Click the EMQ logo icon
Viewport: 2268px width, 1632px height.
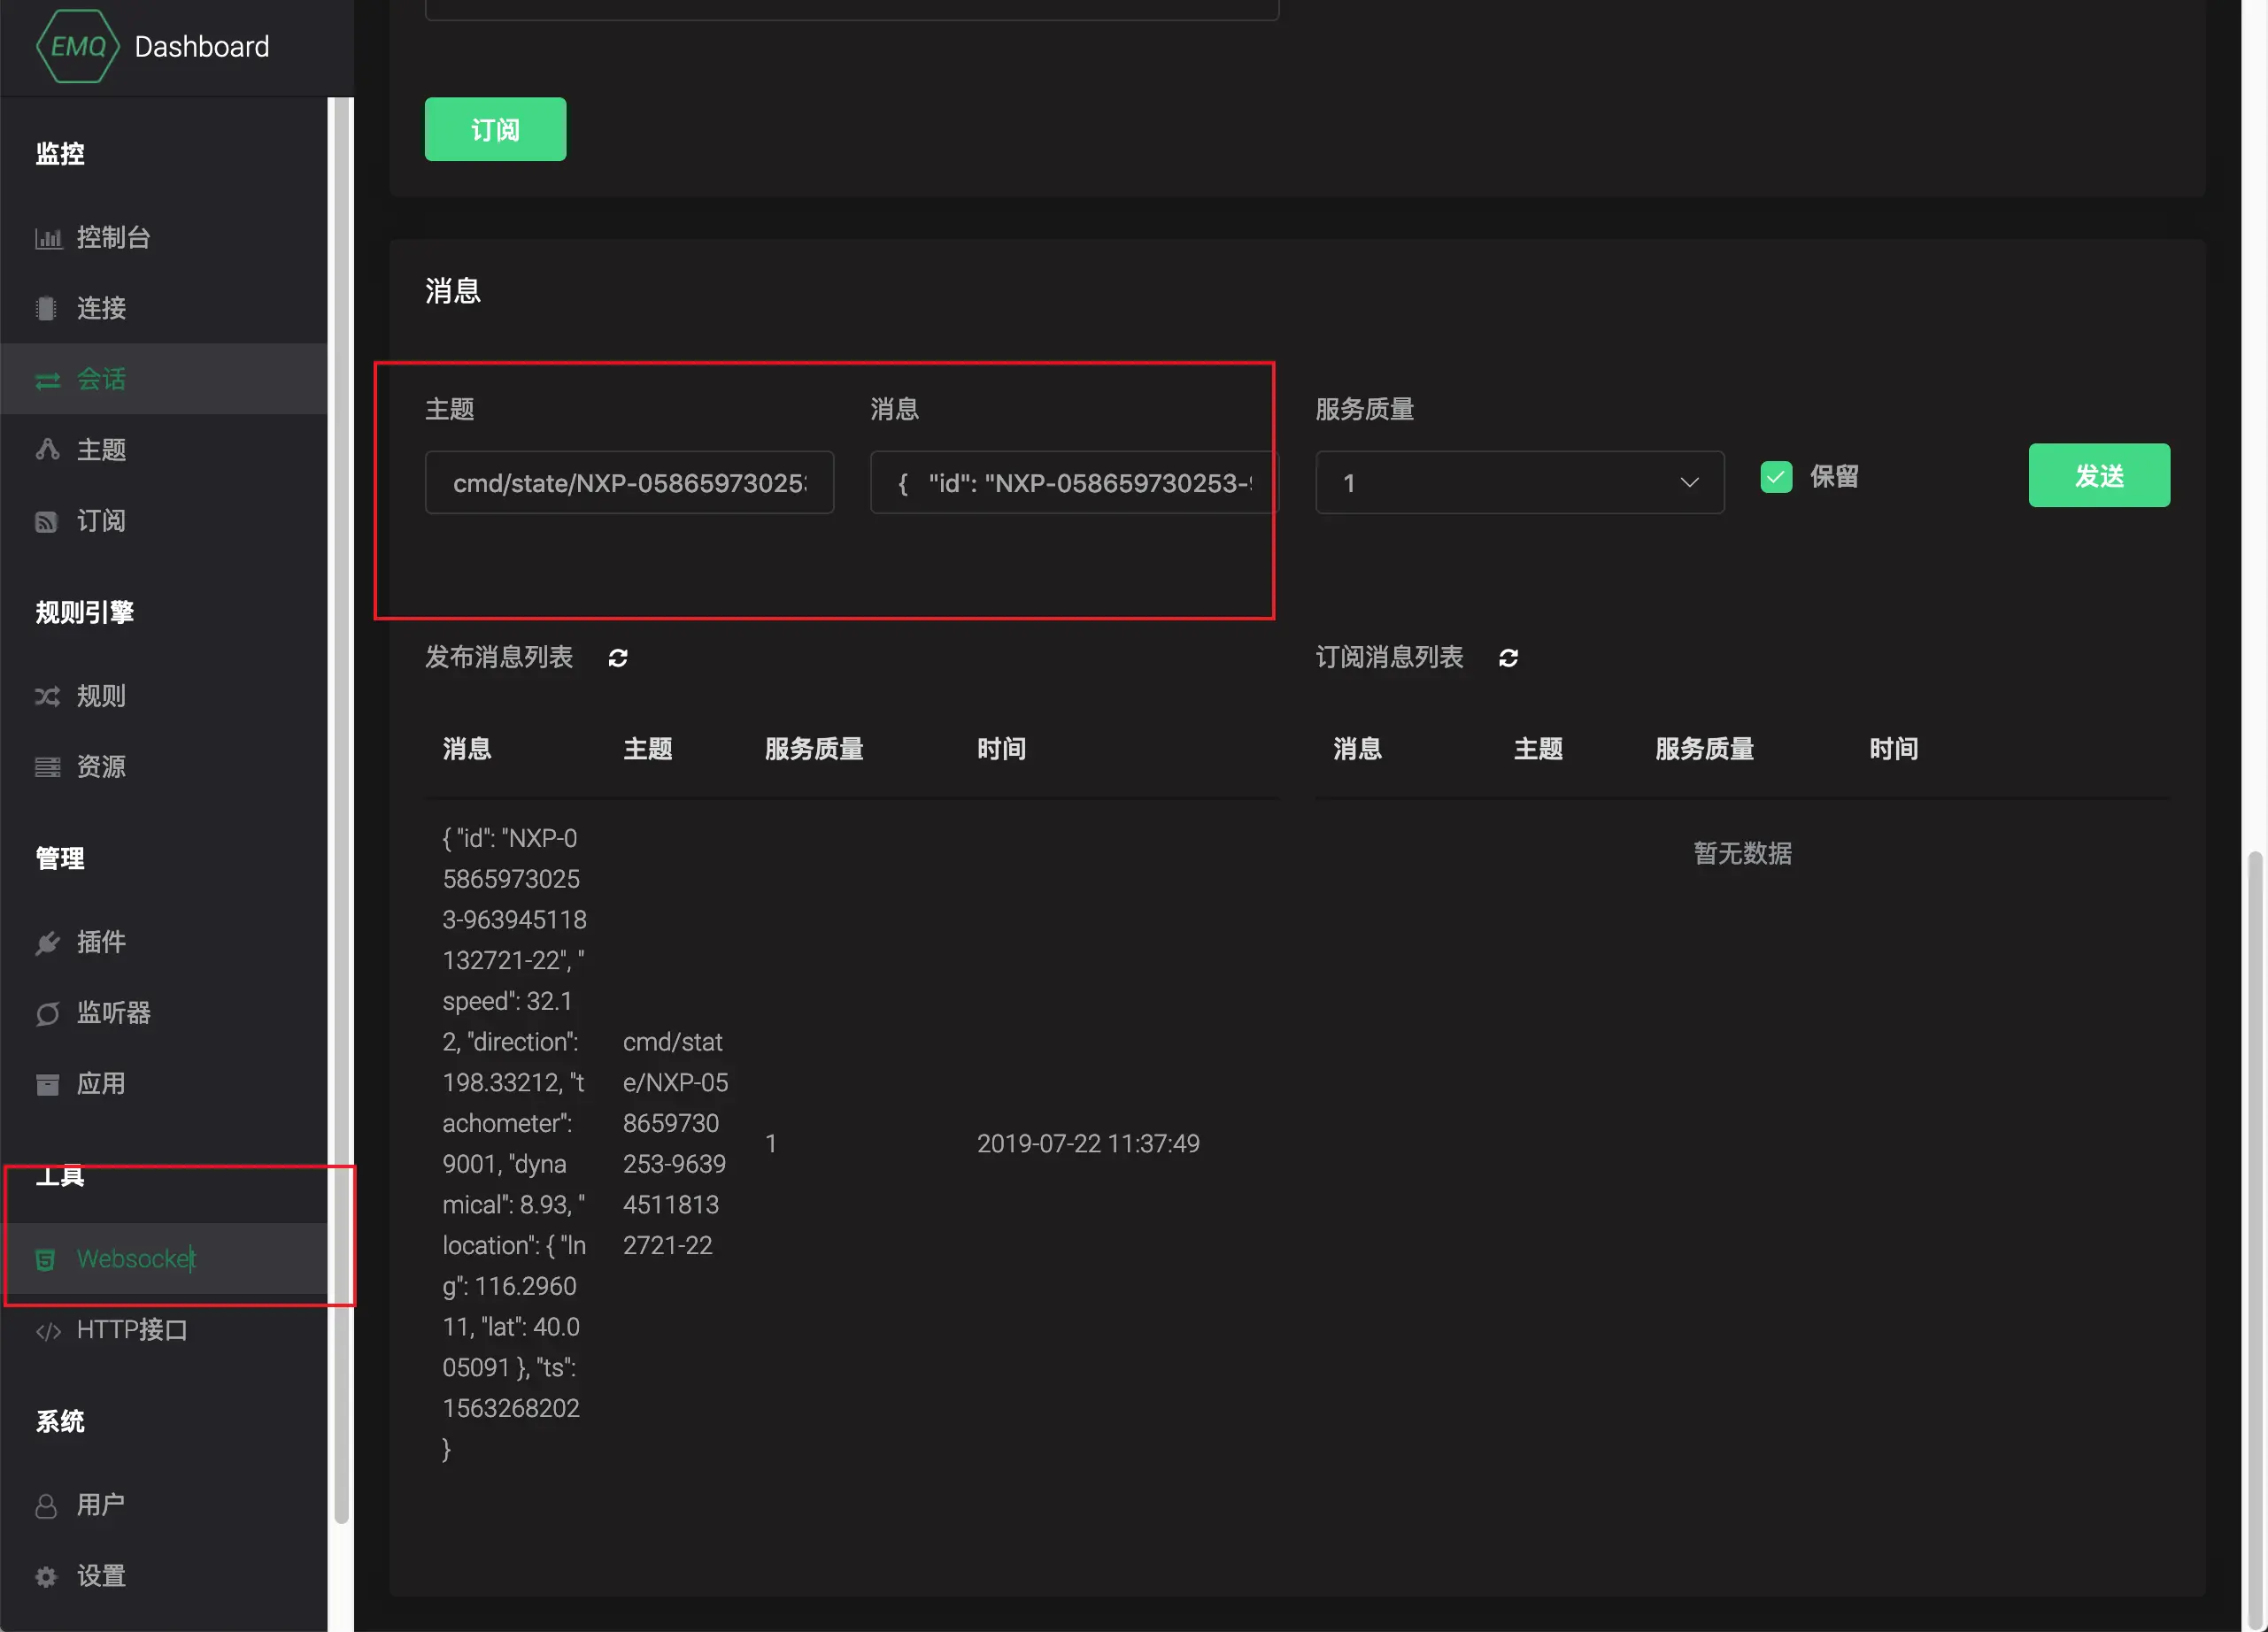click(x=77, y=46)
